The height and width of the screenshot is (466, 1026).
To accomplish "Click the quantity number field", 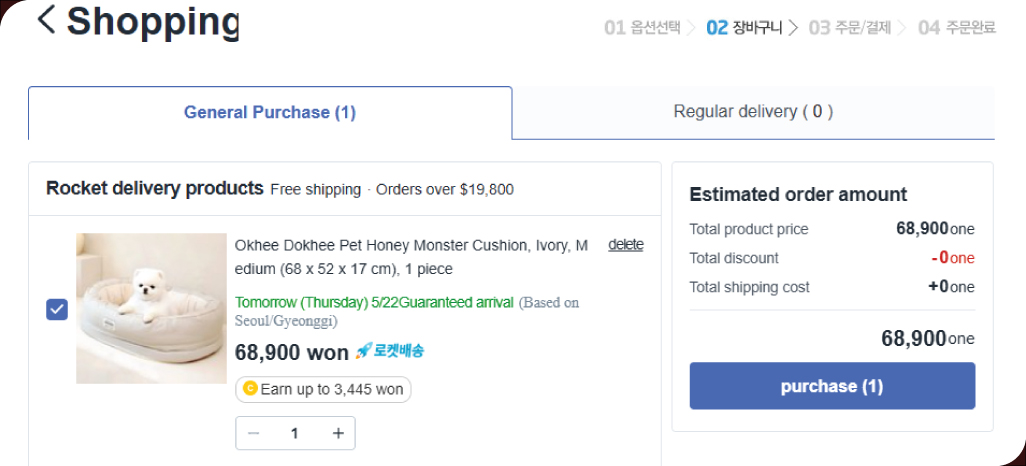I will point(295,433).
